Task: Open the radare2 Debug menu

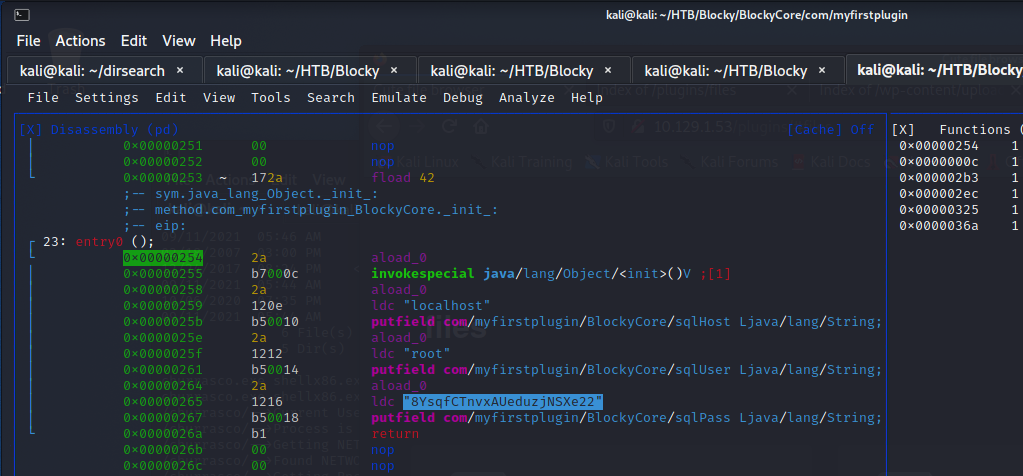Action: pos(463,98)
